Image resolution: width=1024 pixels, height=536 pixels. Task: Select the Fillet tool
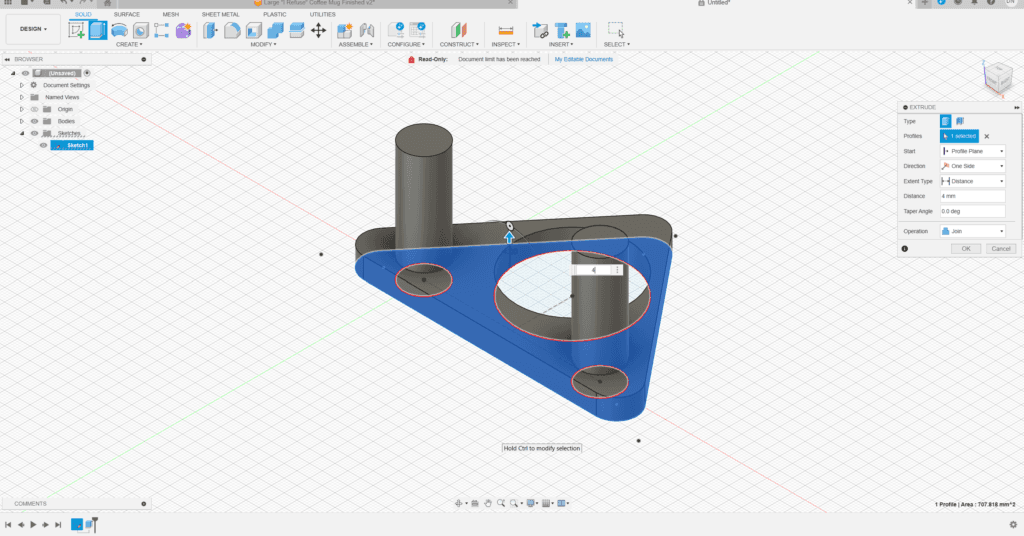click(x=232, y=30)
